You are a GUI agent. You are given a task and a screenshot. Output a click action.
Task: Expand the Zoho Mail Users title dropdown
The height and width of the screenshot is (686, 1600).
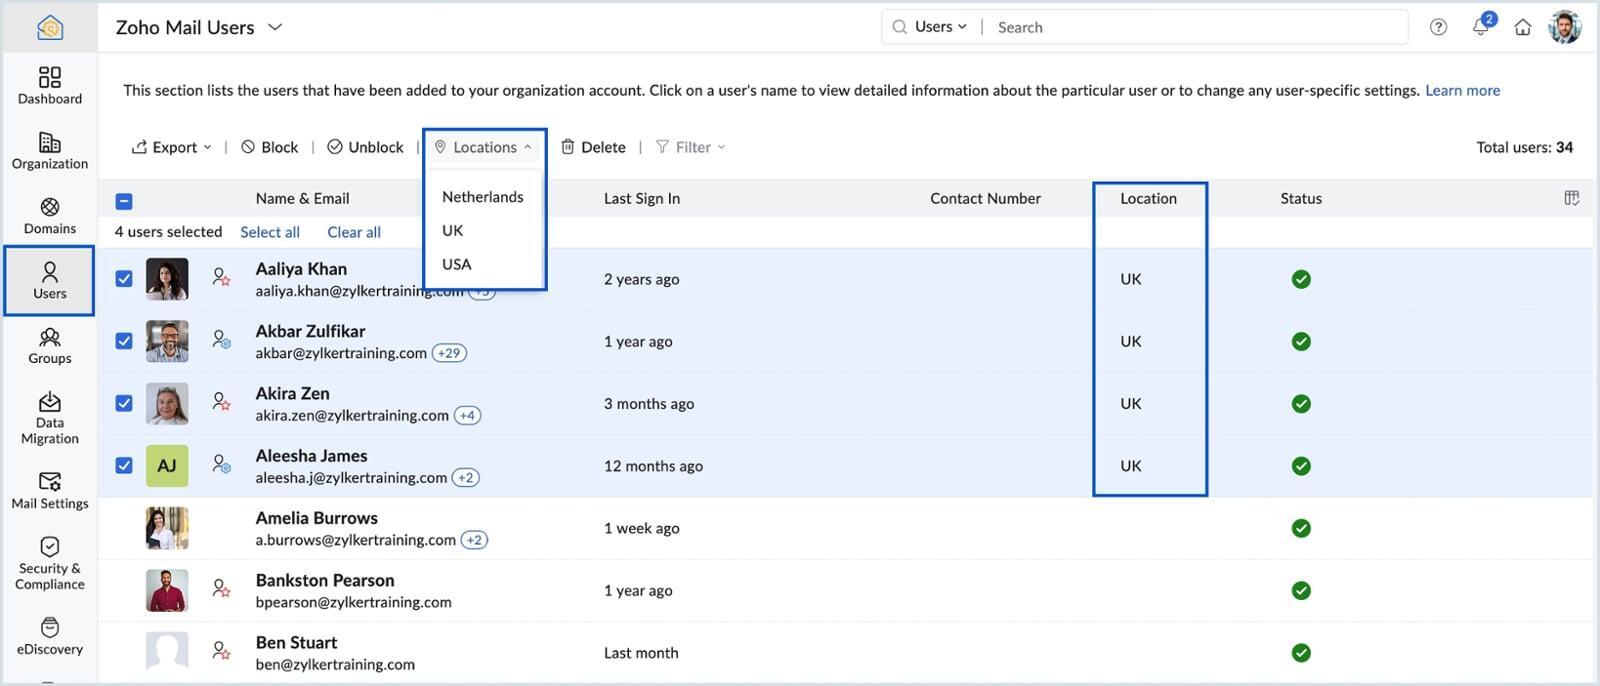275,27
